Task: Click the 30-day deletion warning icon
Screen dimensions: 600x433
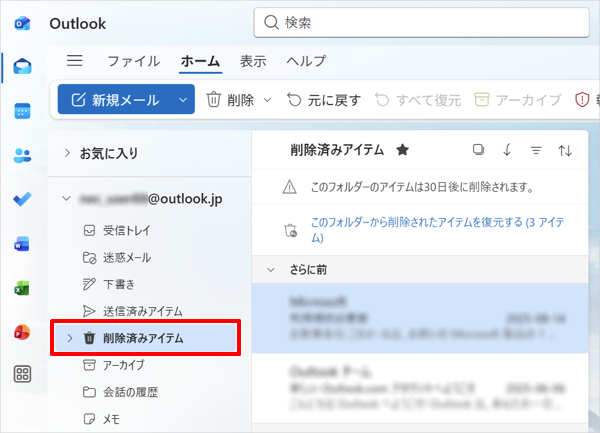Action: coord(290,187)
